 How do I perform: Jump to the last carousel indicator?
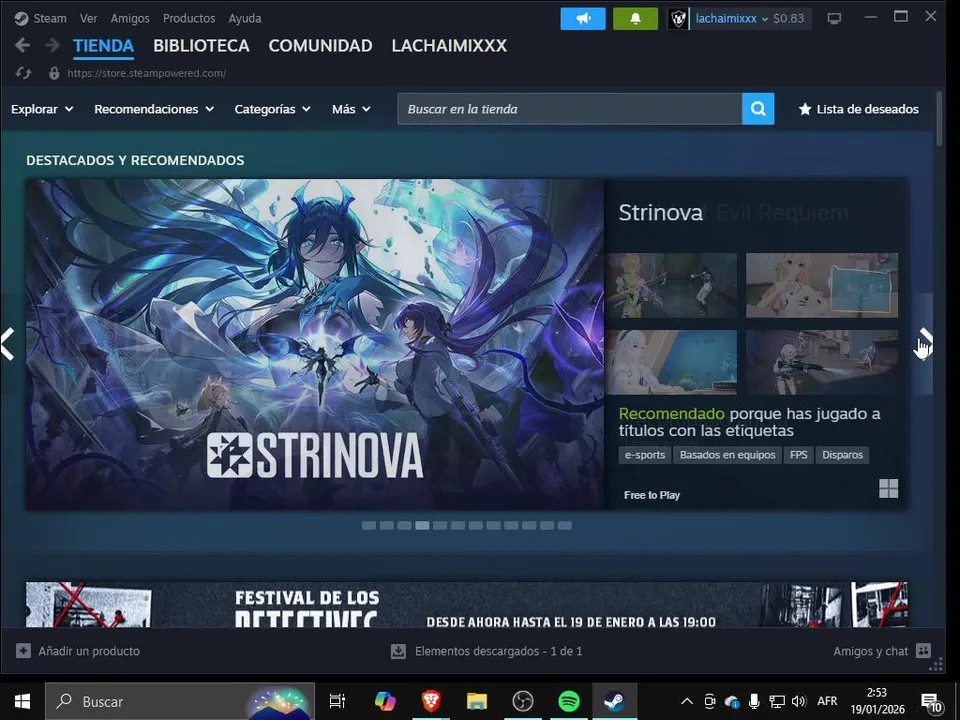pyautogui.click(x=564, y=525)
